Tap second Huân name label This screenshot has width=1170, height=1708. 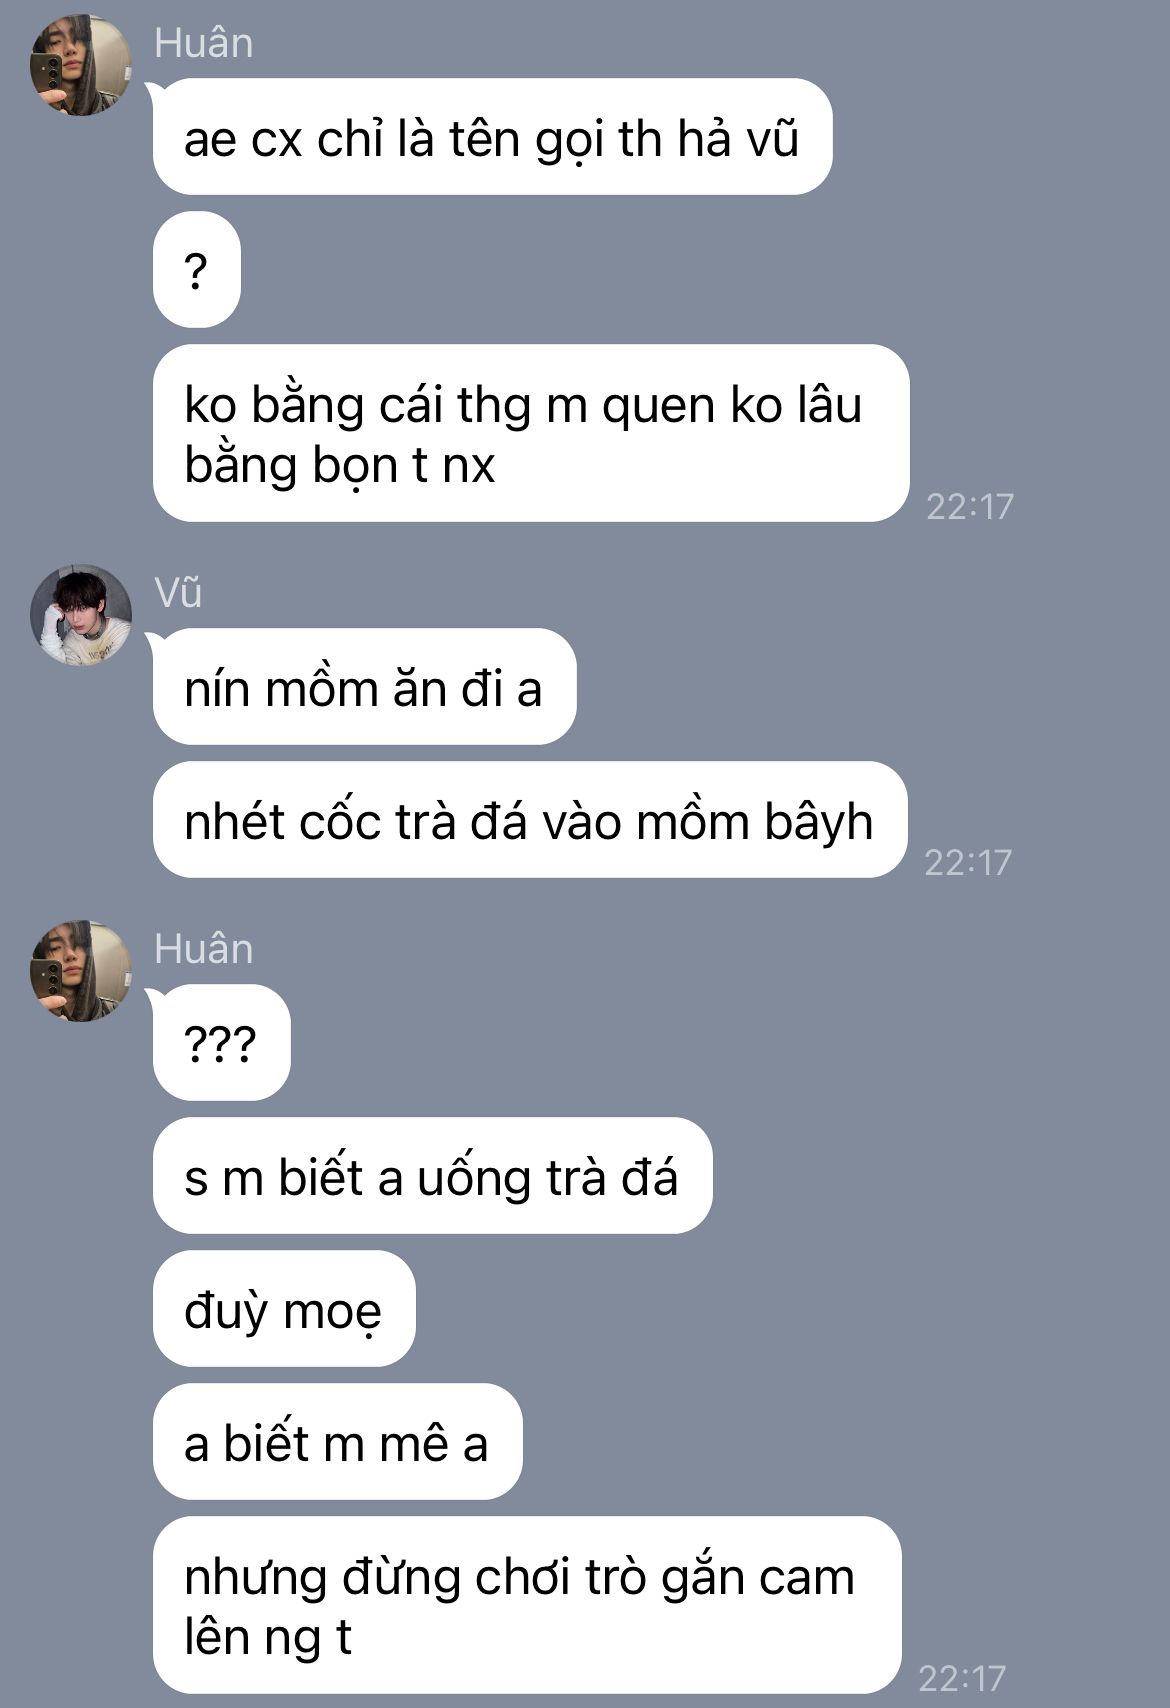(203, 949)
